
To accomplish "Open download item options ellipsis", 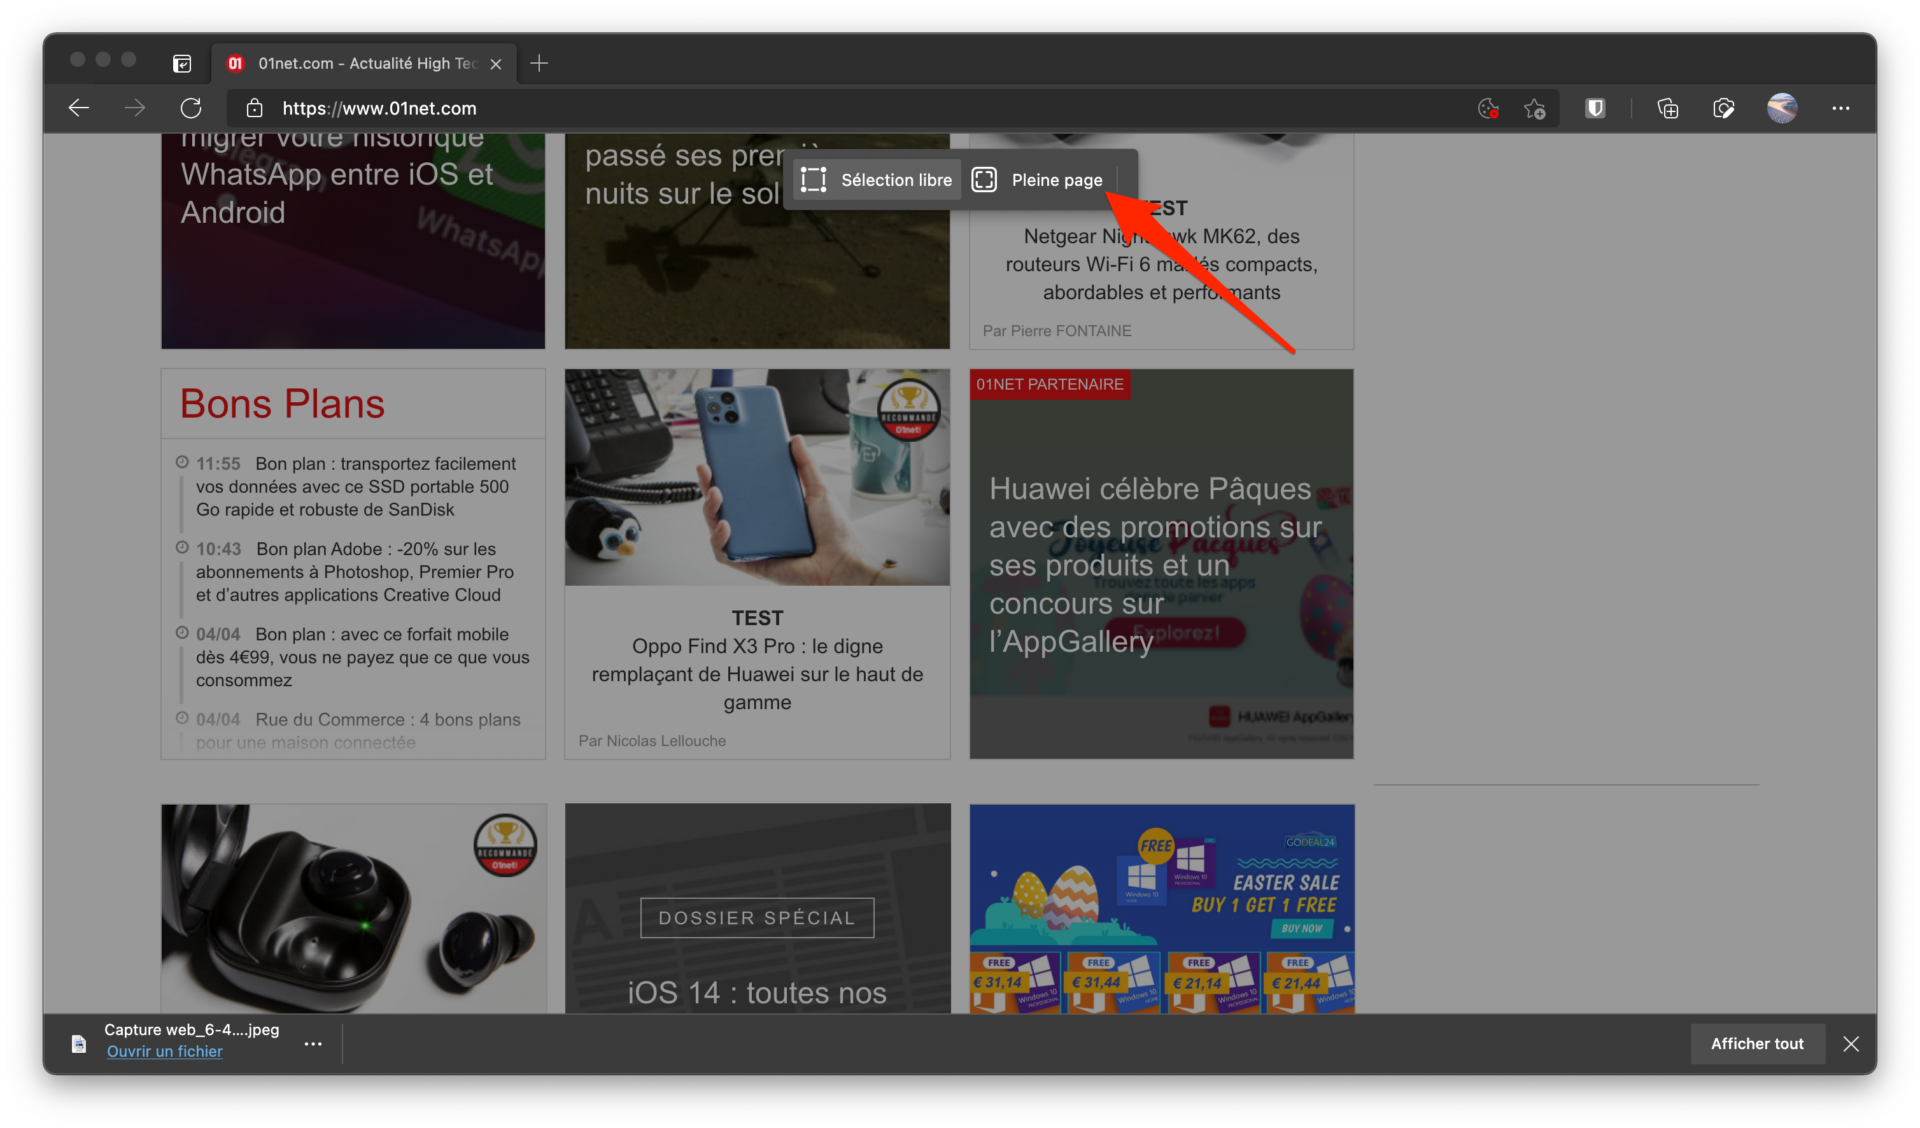I will (x=313, y=1043).
